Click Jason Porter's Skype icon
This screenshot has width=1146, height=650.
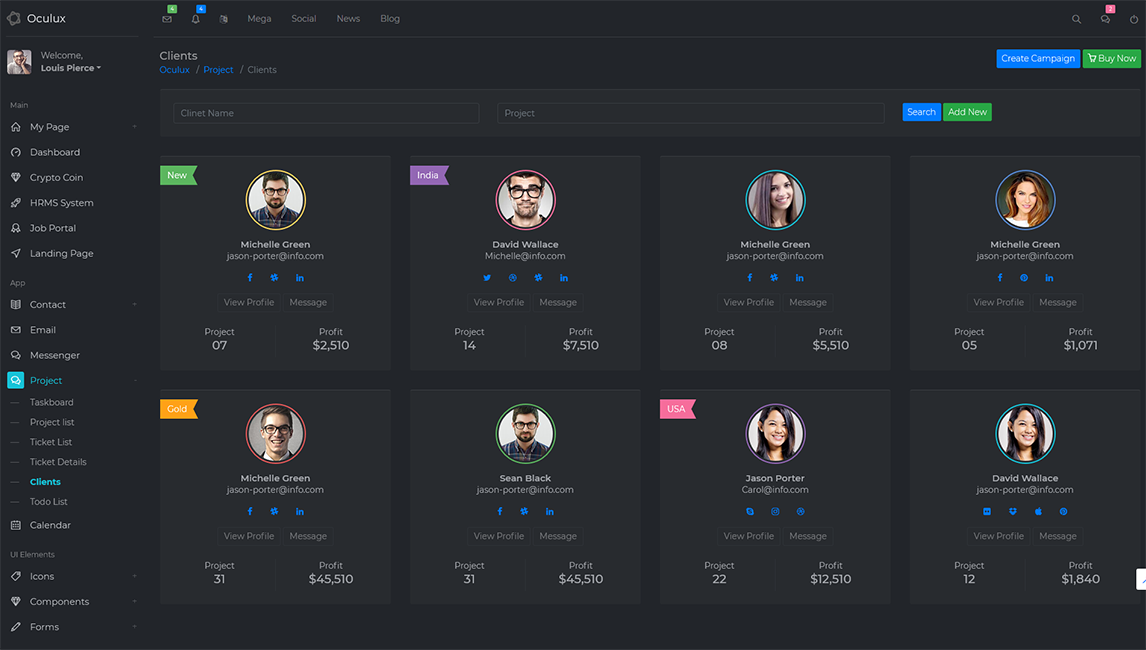[x=750, y=512]
